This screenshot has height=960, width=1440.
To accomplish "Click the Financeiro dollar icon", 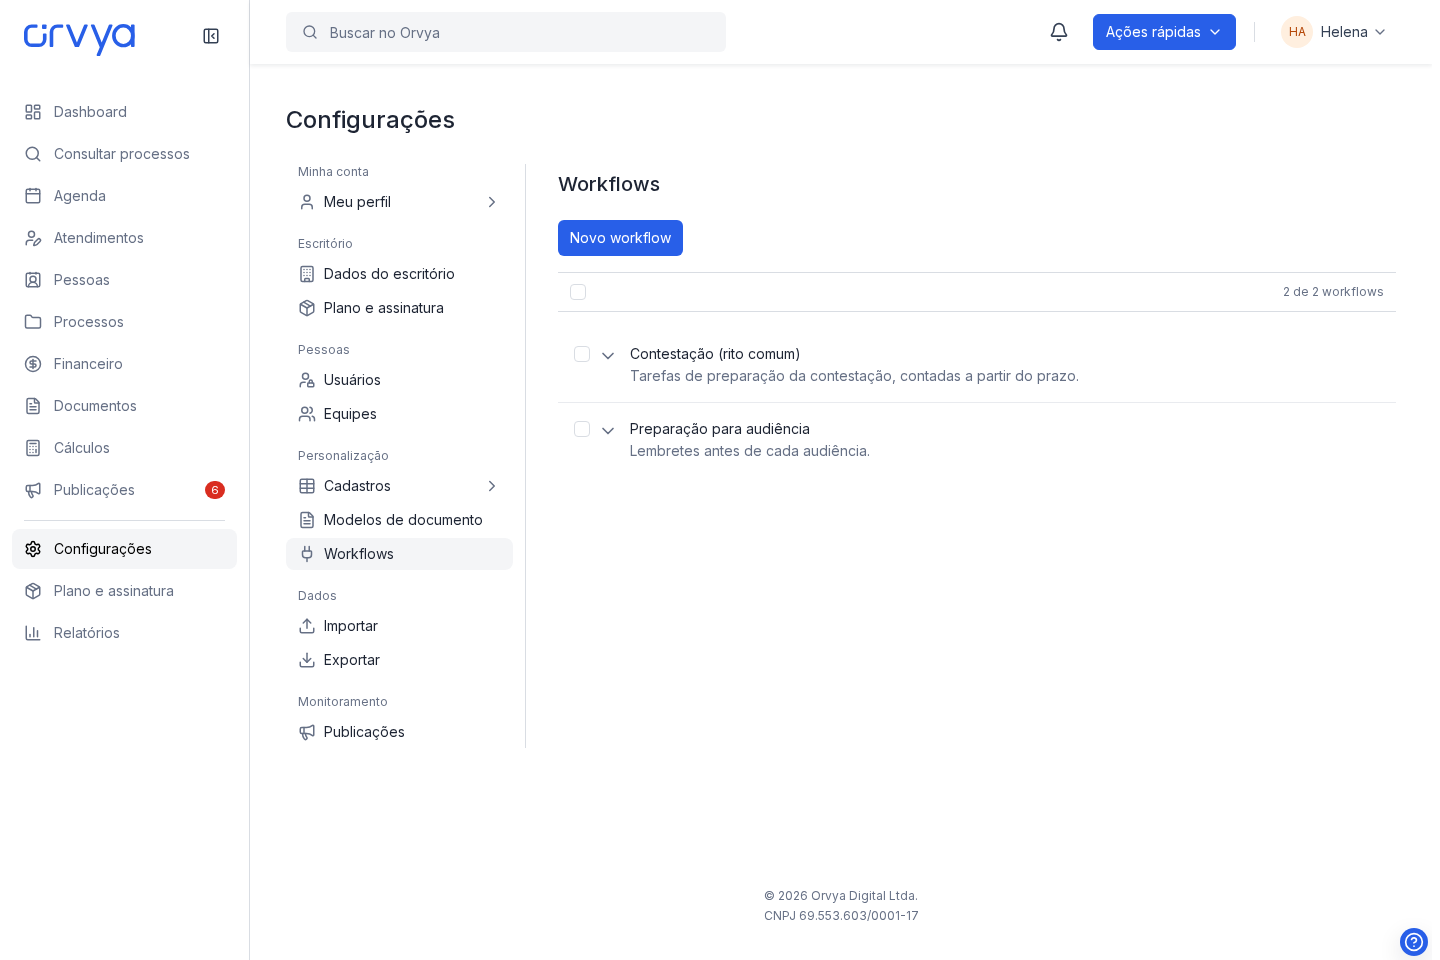I will [x=33, y=364].
